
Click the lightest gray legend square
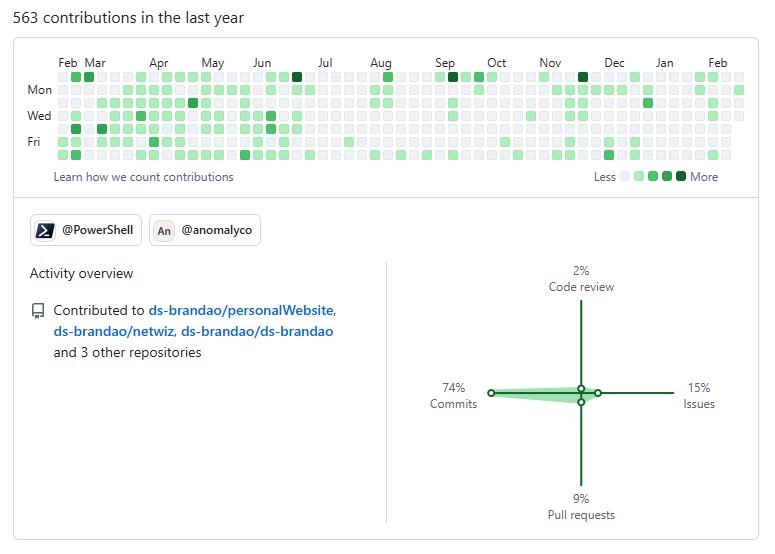[x=625, y=177]
